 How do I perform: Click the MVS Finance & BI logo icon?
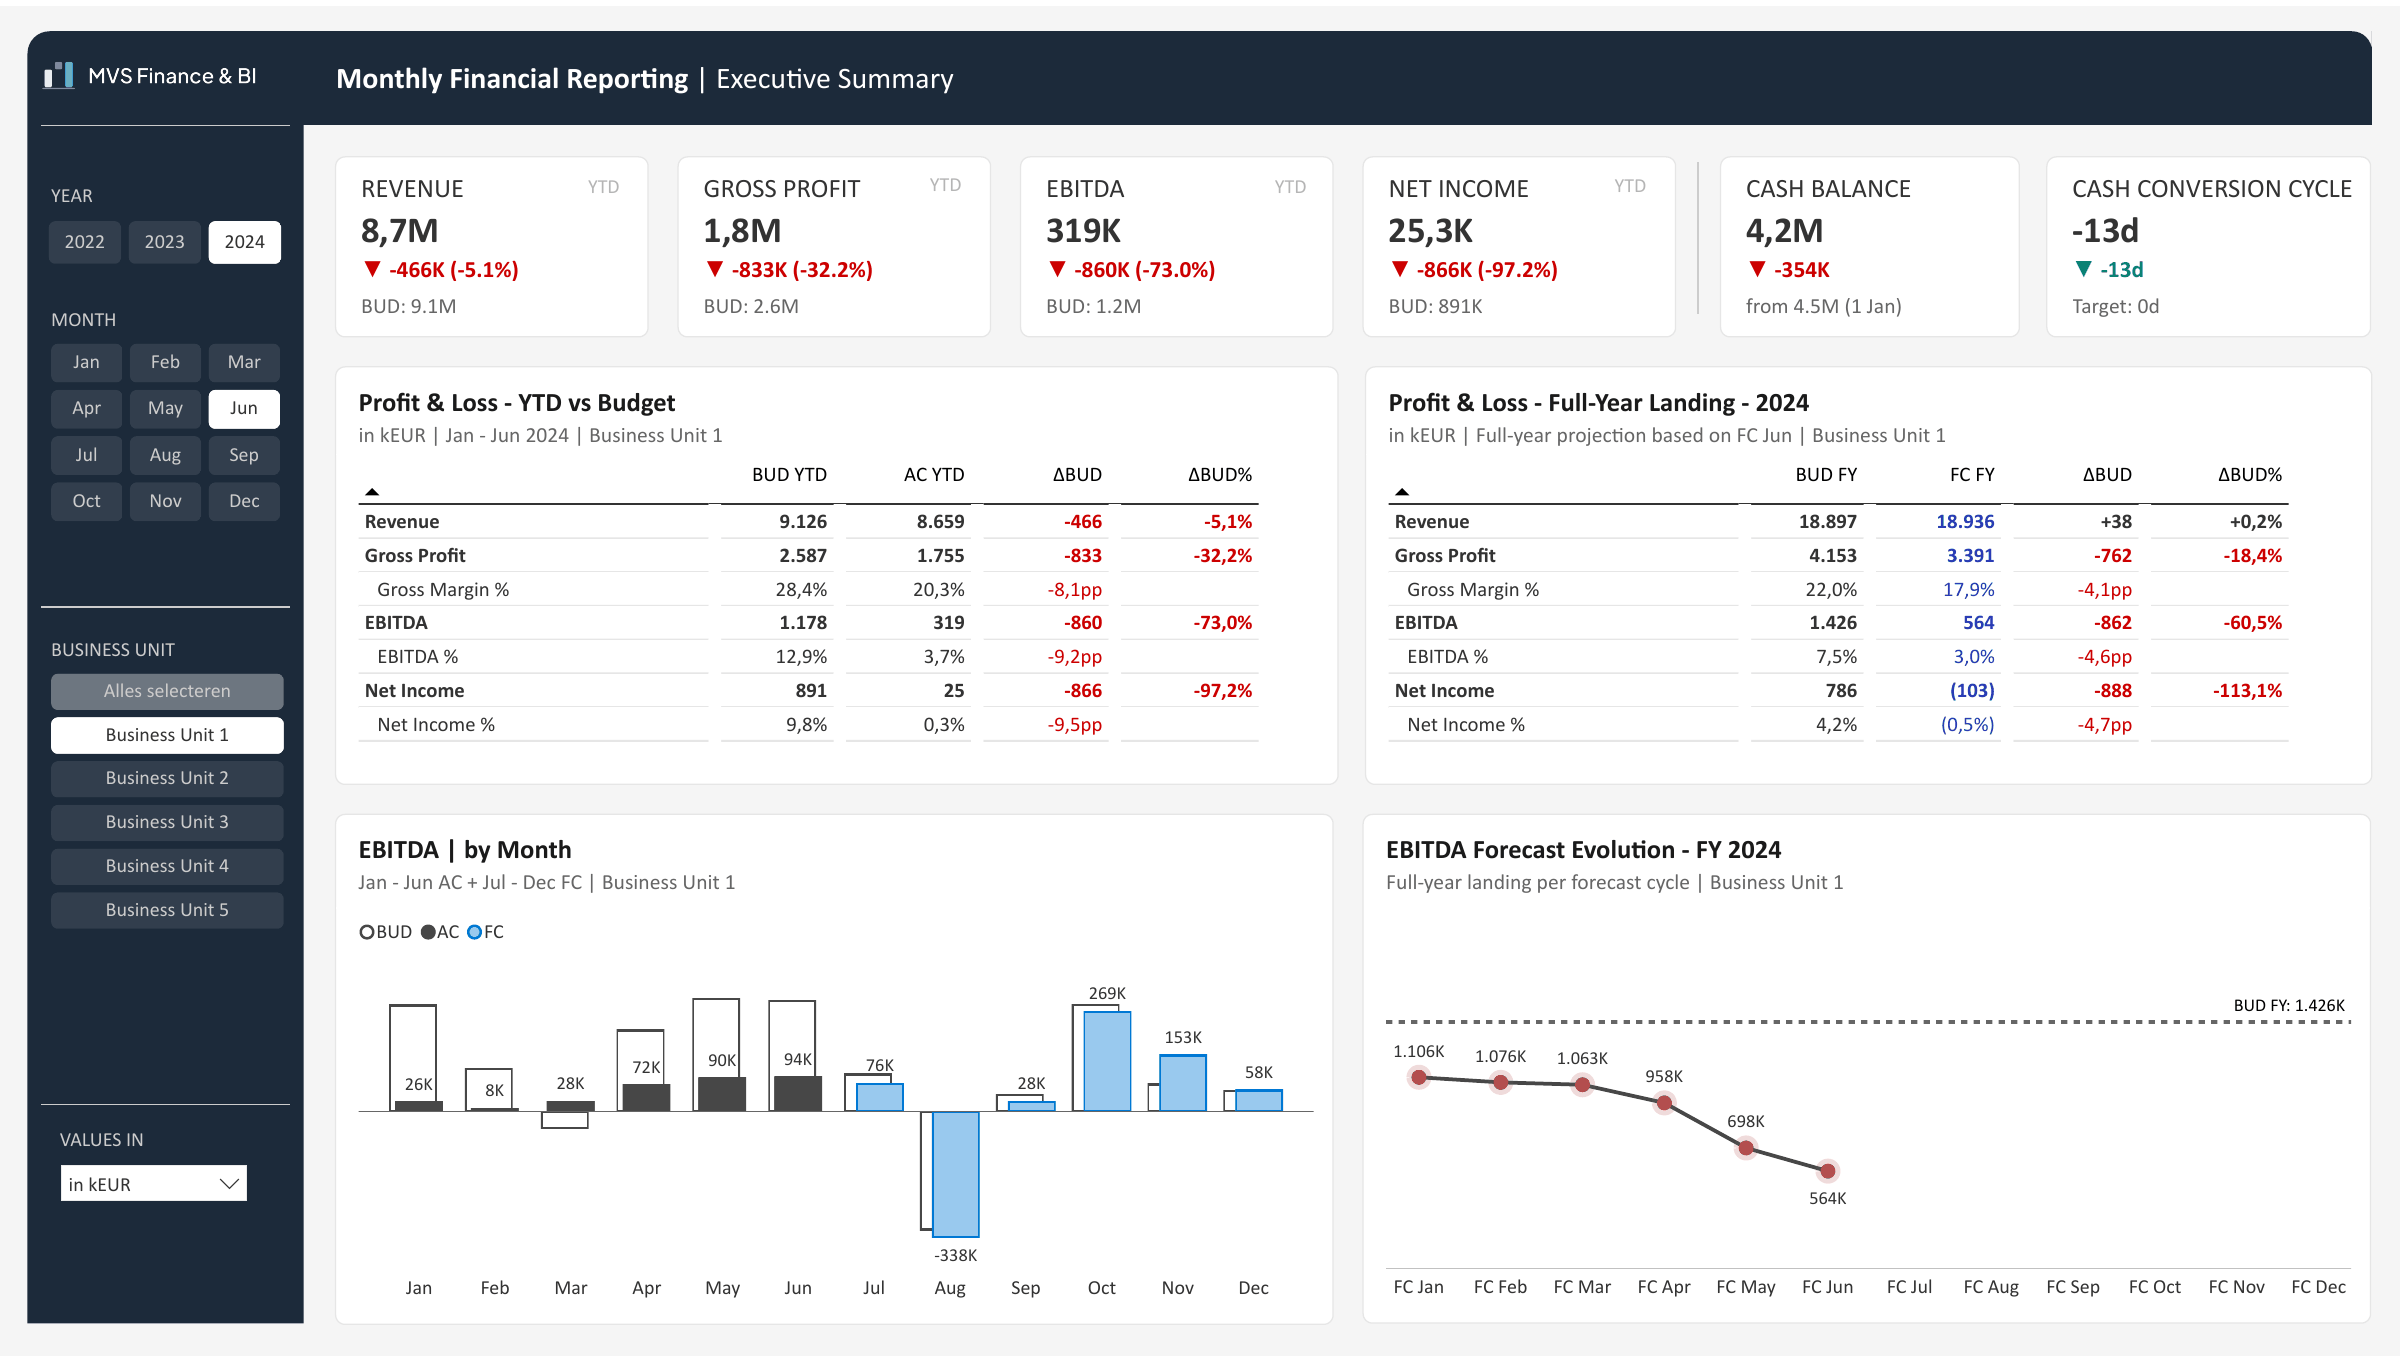(59, 76)
